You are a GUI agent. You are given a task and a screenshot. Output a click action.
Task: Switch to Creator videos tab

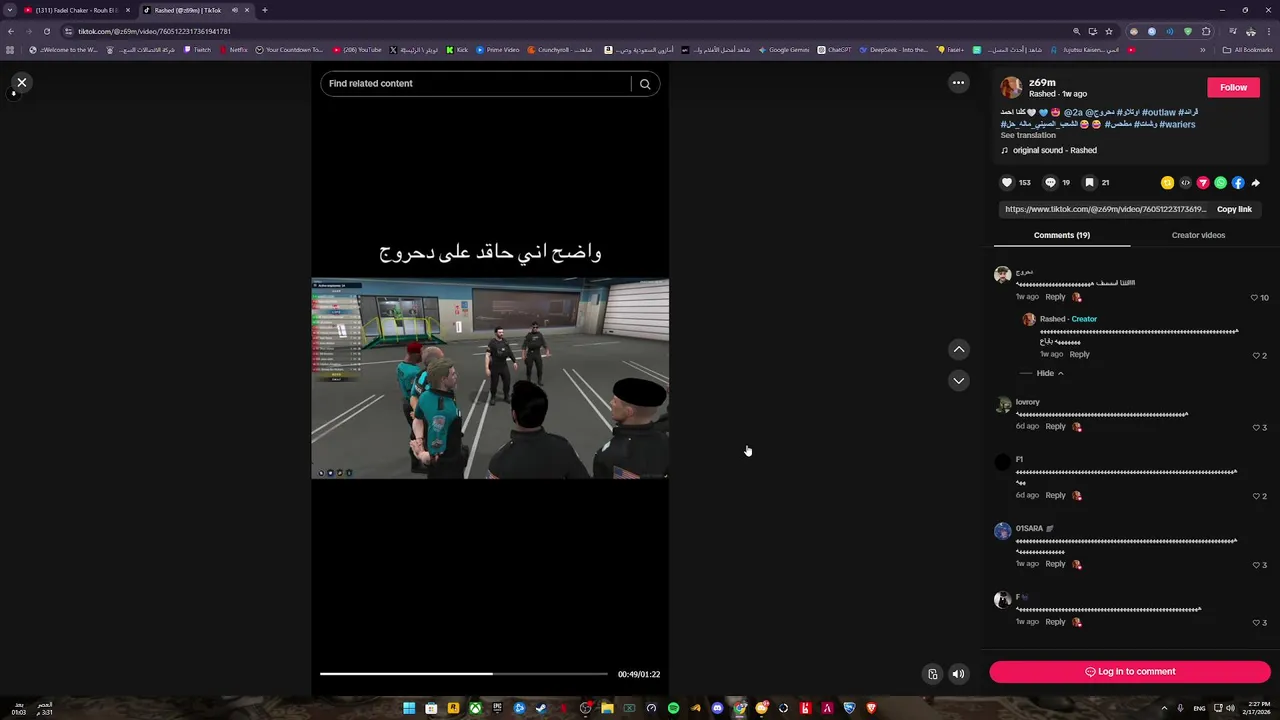(1198, 235)
